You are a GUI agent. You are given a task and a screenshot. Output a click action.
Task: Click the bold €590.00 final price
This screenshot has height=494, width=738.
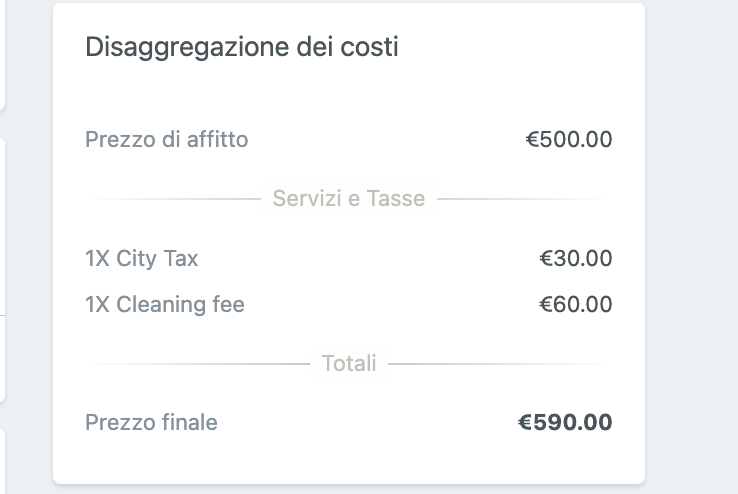(x=564, y=423)
